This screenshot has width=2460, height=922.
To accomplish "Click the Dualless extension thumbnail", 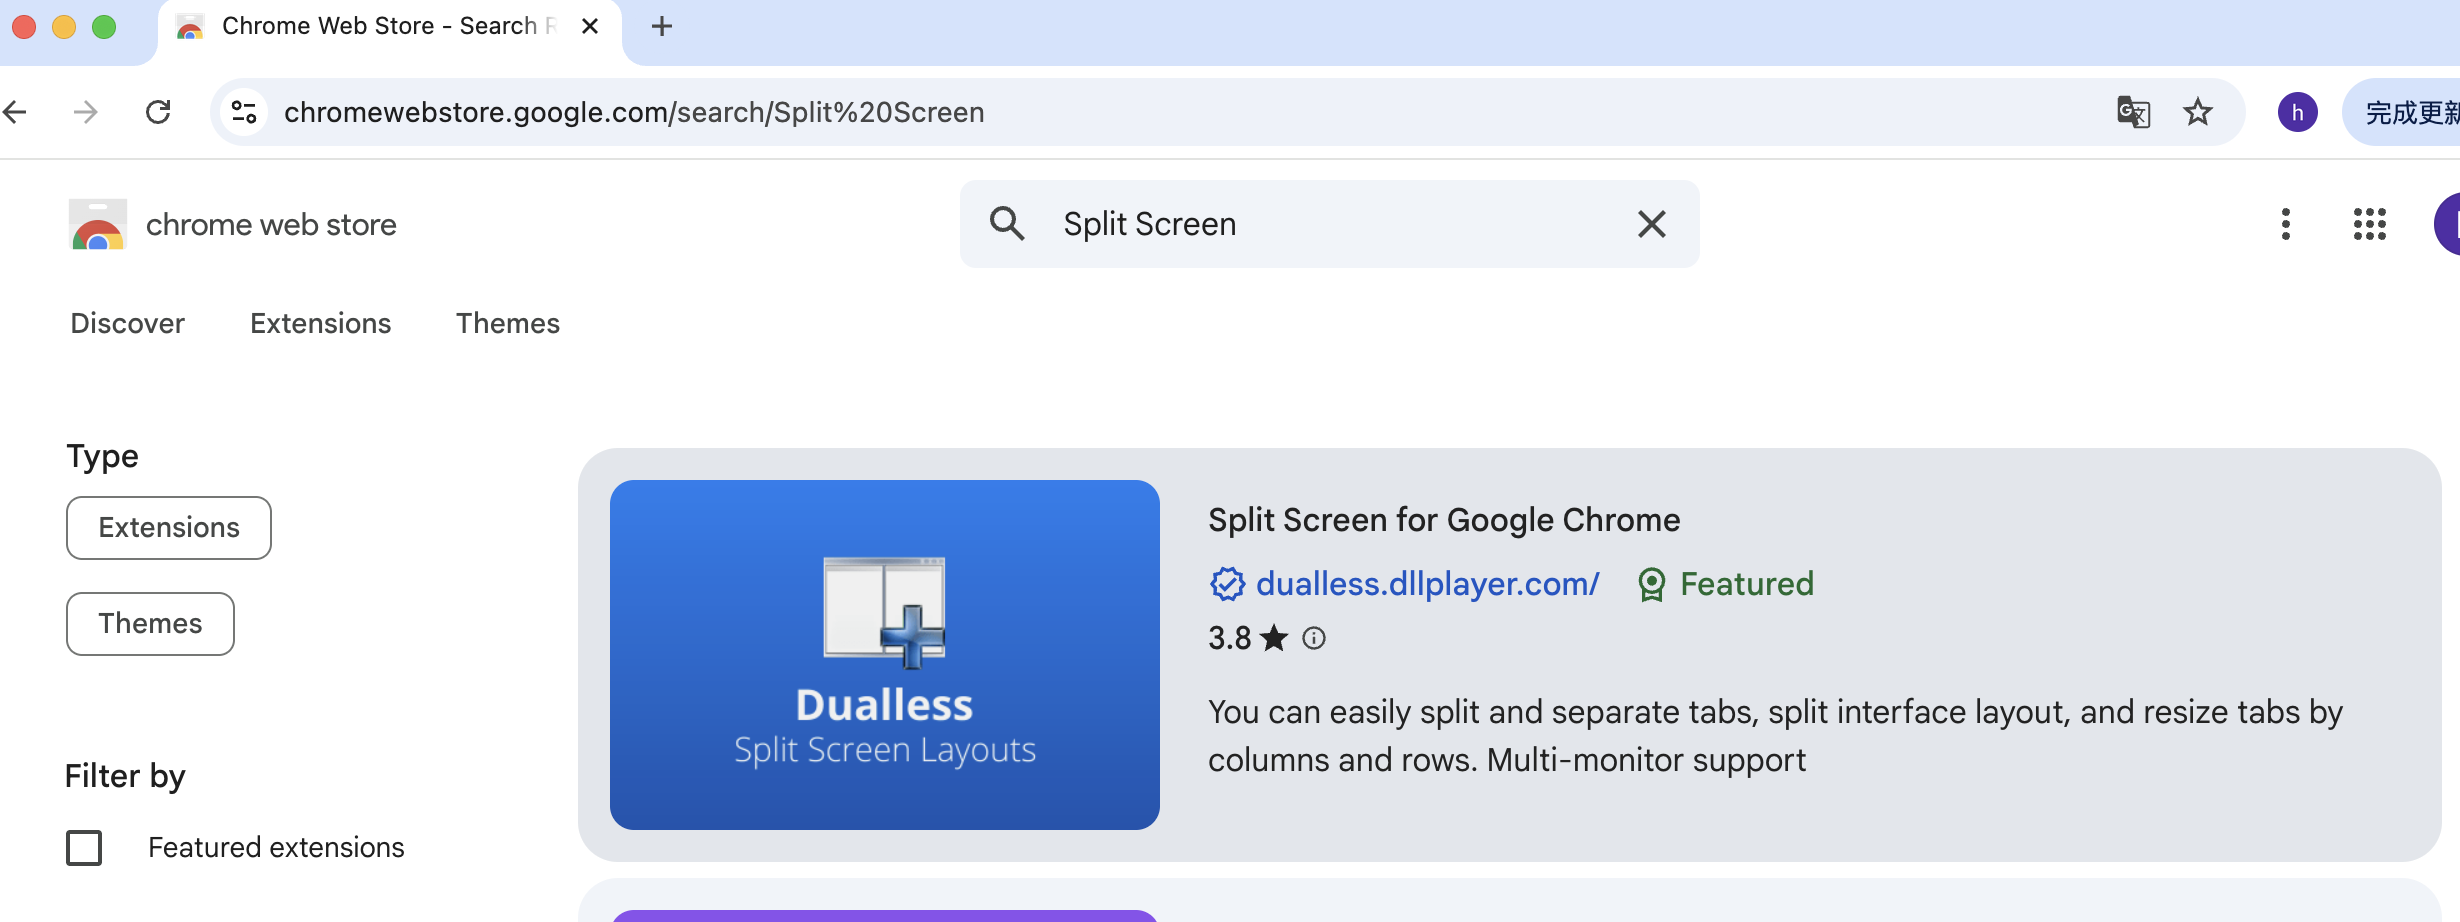I will point(884,655).
